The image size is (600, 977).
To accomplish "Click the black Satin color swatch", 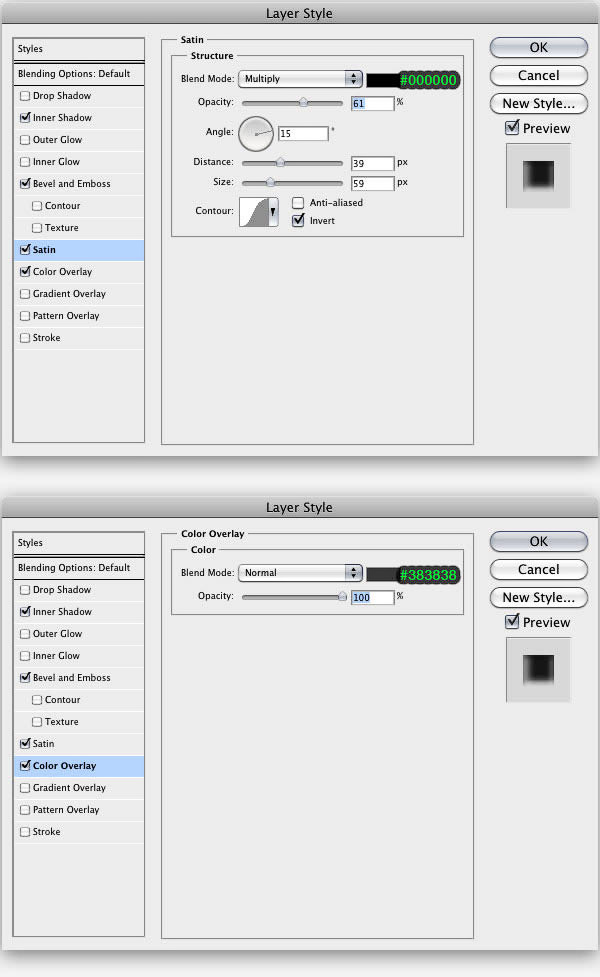I will coord(382,80).
